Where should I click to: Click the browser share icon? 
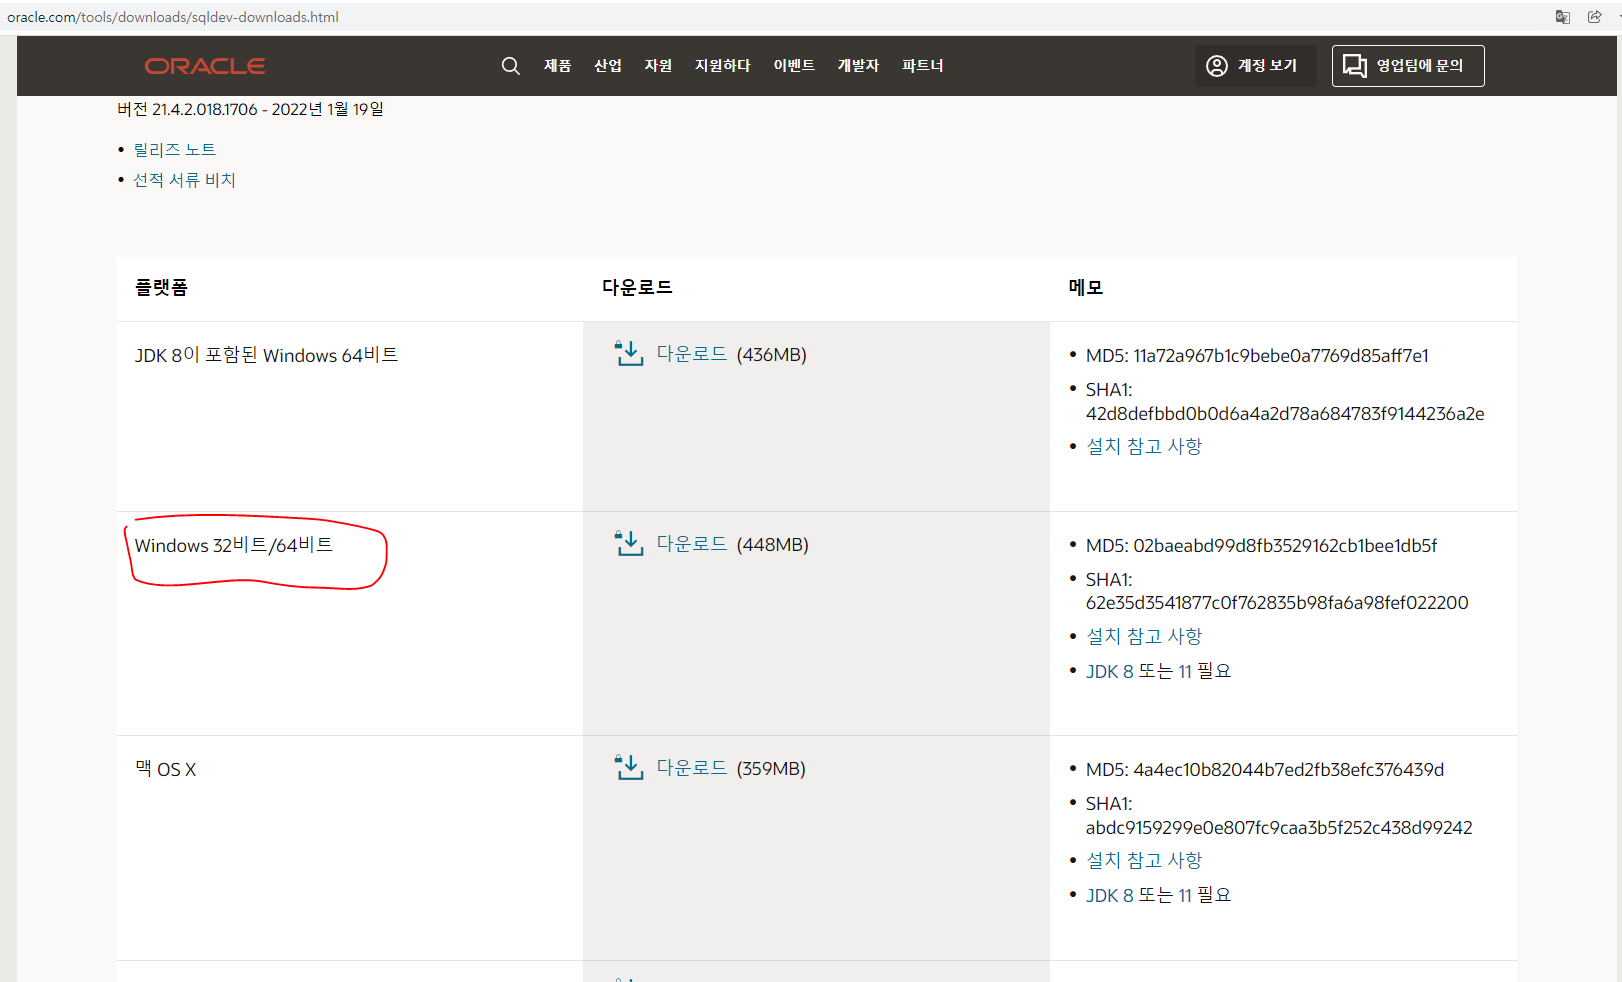(1594, 17)
